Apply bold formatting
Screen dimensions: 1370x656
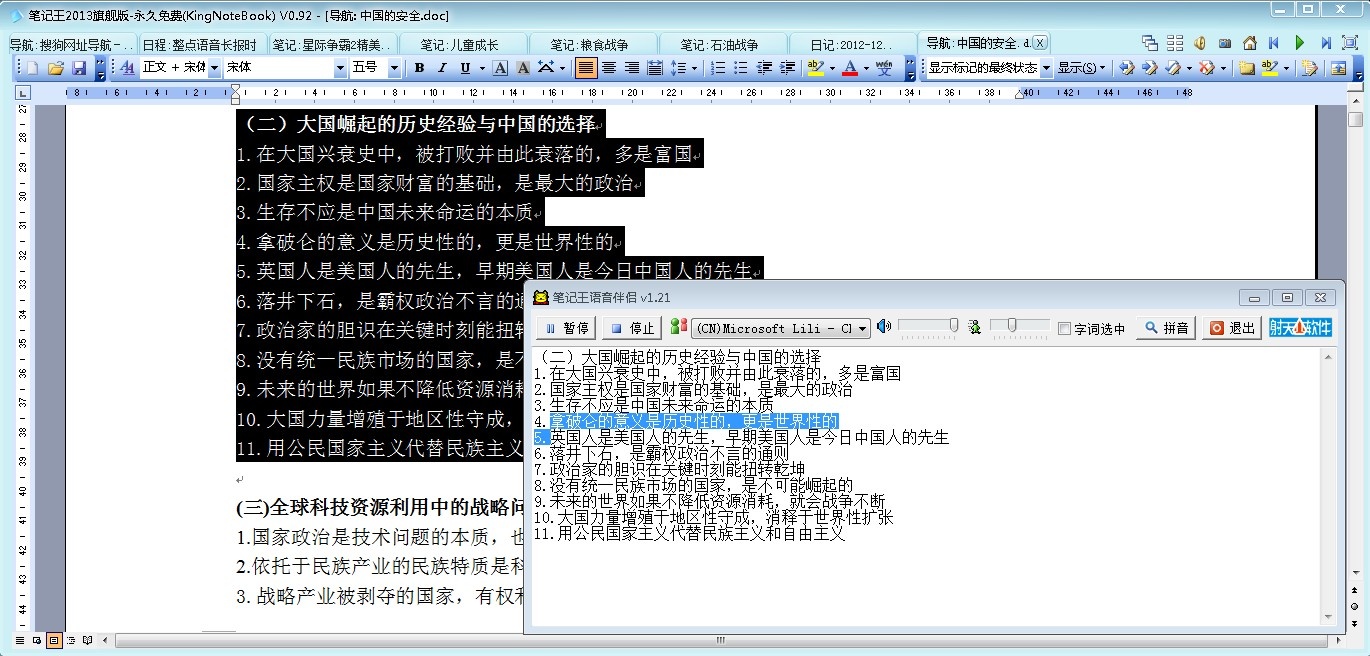[x=419, y=68]
